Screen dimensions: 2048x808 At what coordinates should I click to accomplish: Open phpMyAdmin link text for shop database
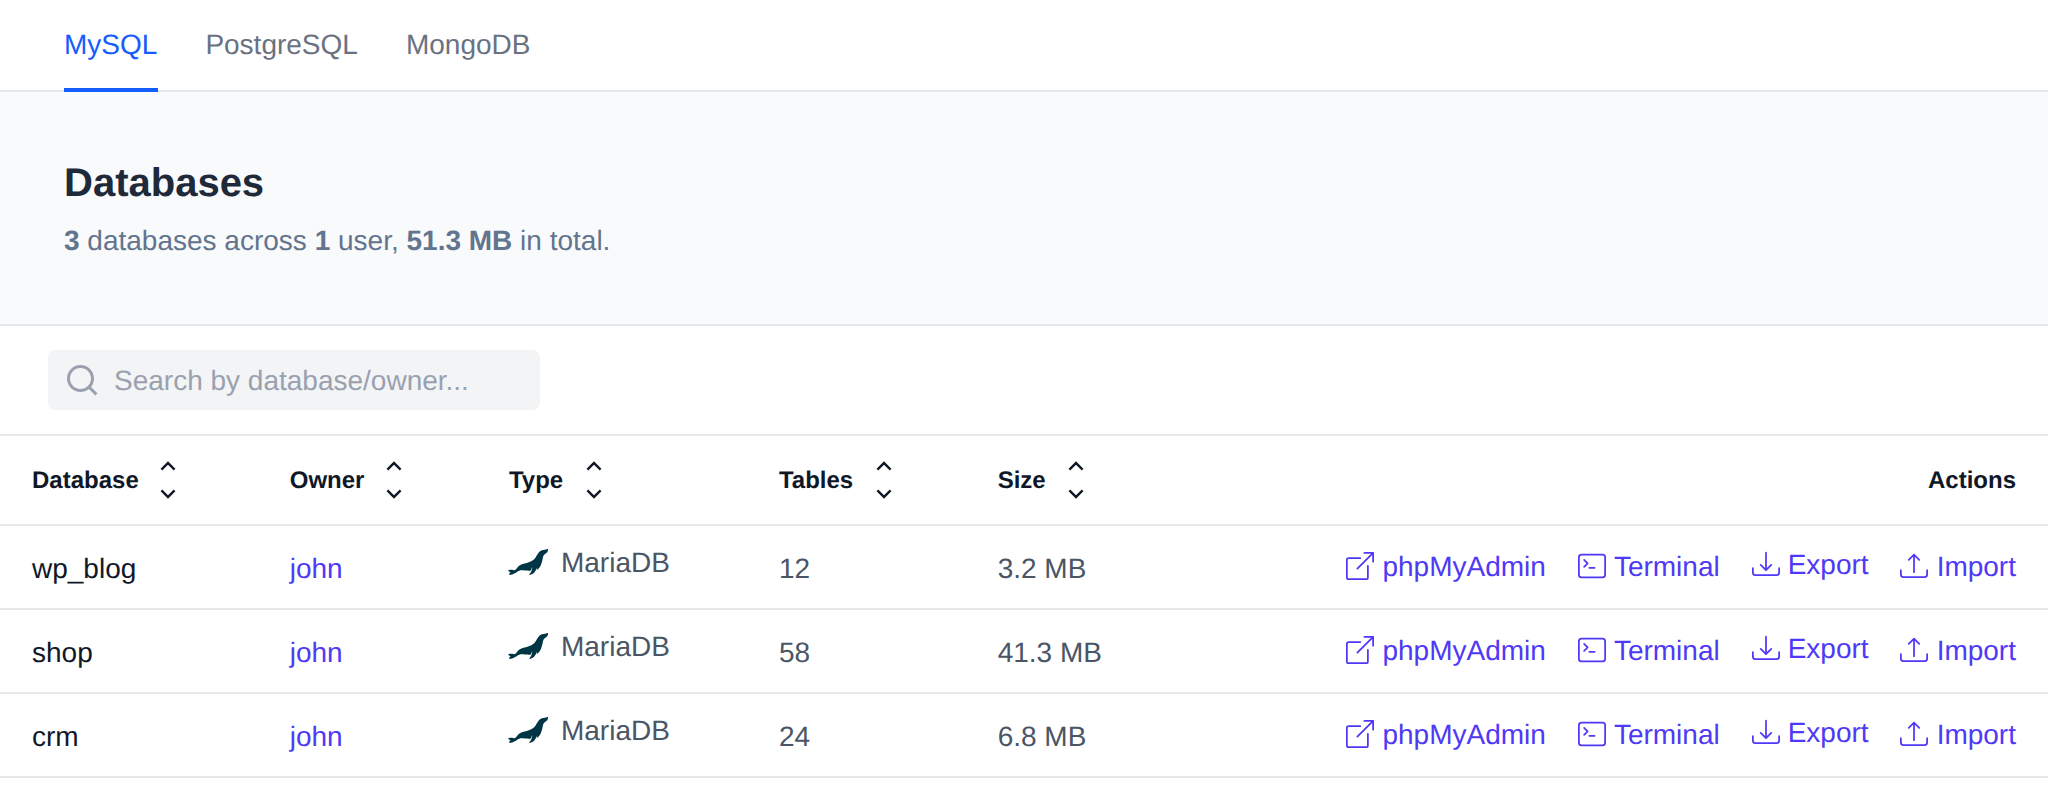coord(1464,651)
